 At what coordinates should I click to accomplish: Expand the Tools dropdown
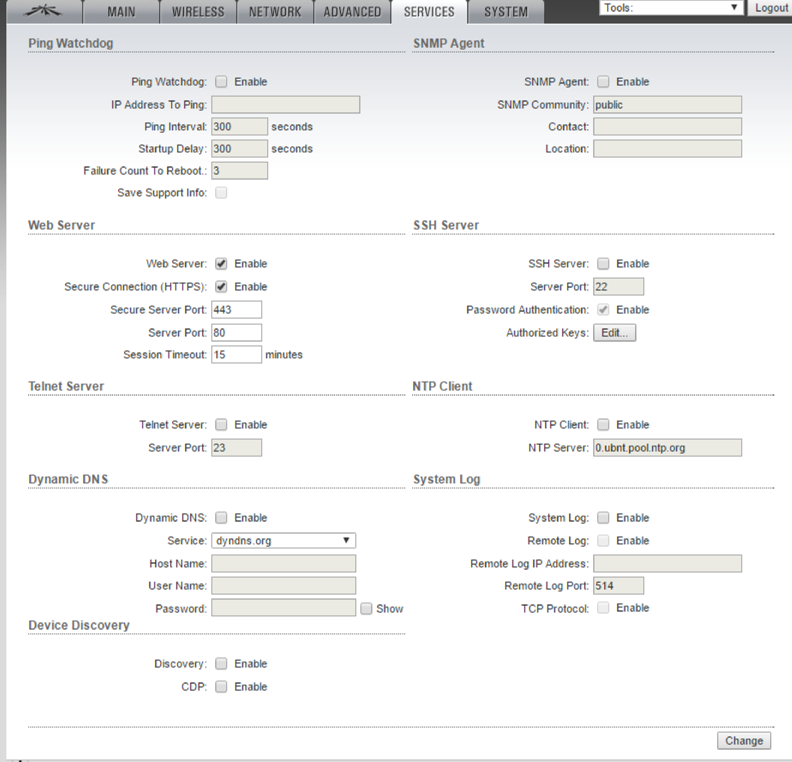[x=671, y=8]
